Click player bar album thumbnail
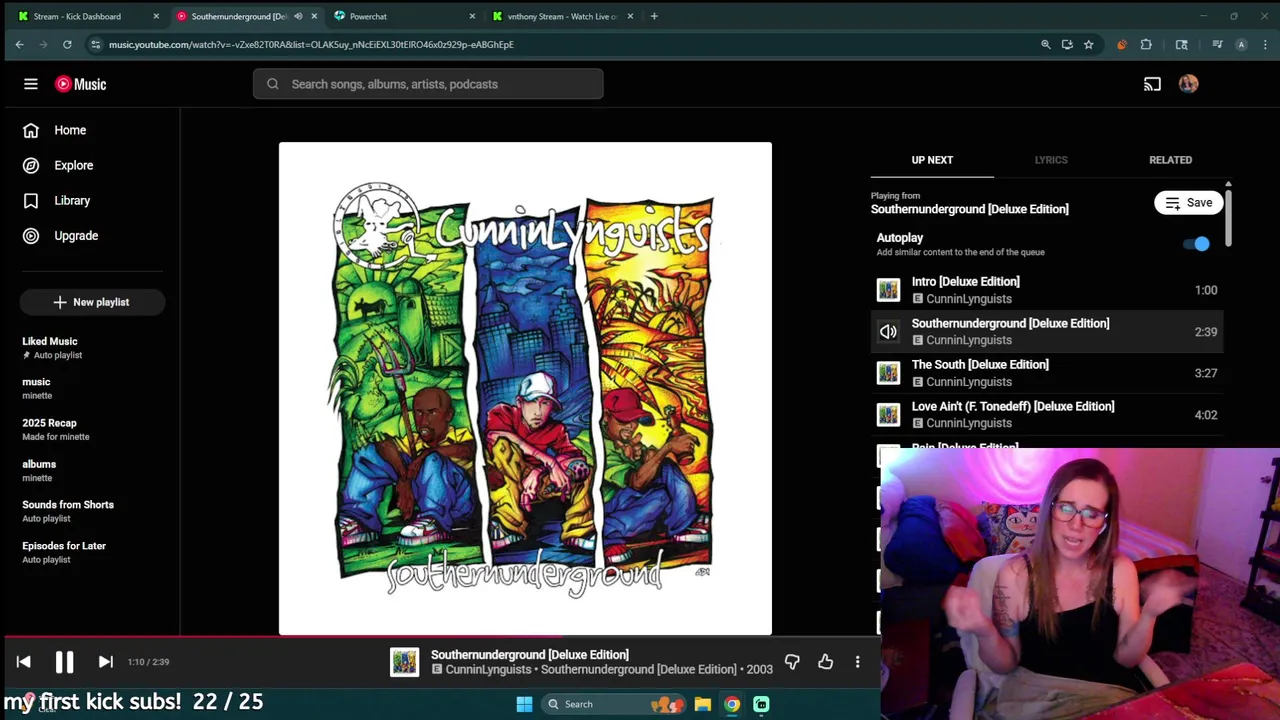The height and width of the screenshot is (720, 1280). coord(404,662)
